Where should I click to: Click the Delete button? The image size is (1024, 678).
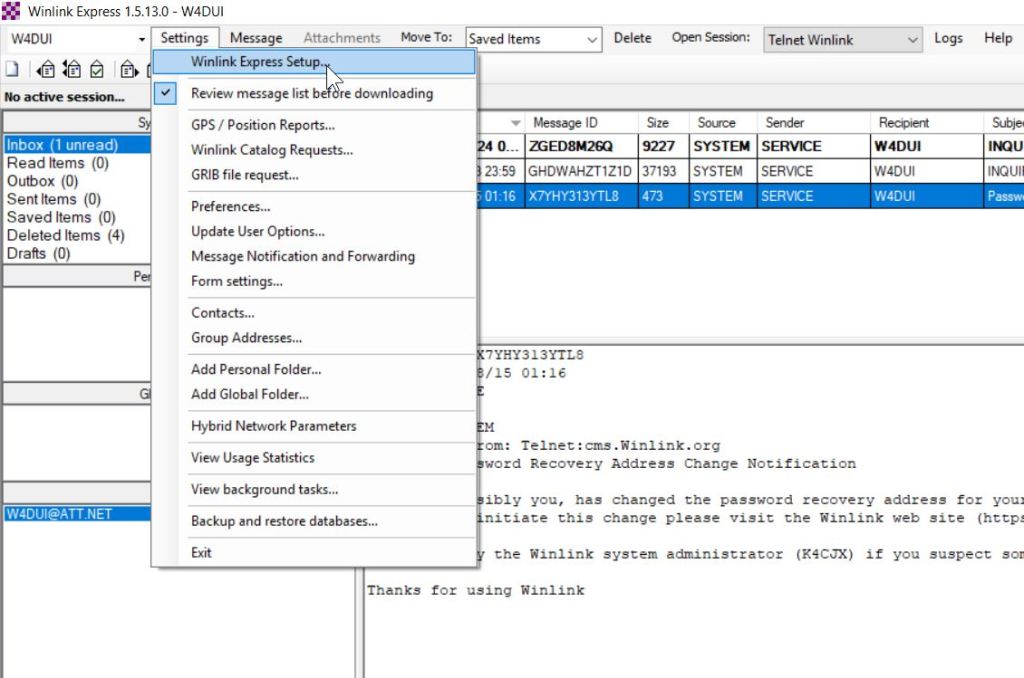(x=633, y=38)
